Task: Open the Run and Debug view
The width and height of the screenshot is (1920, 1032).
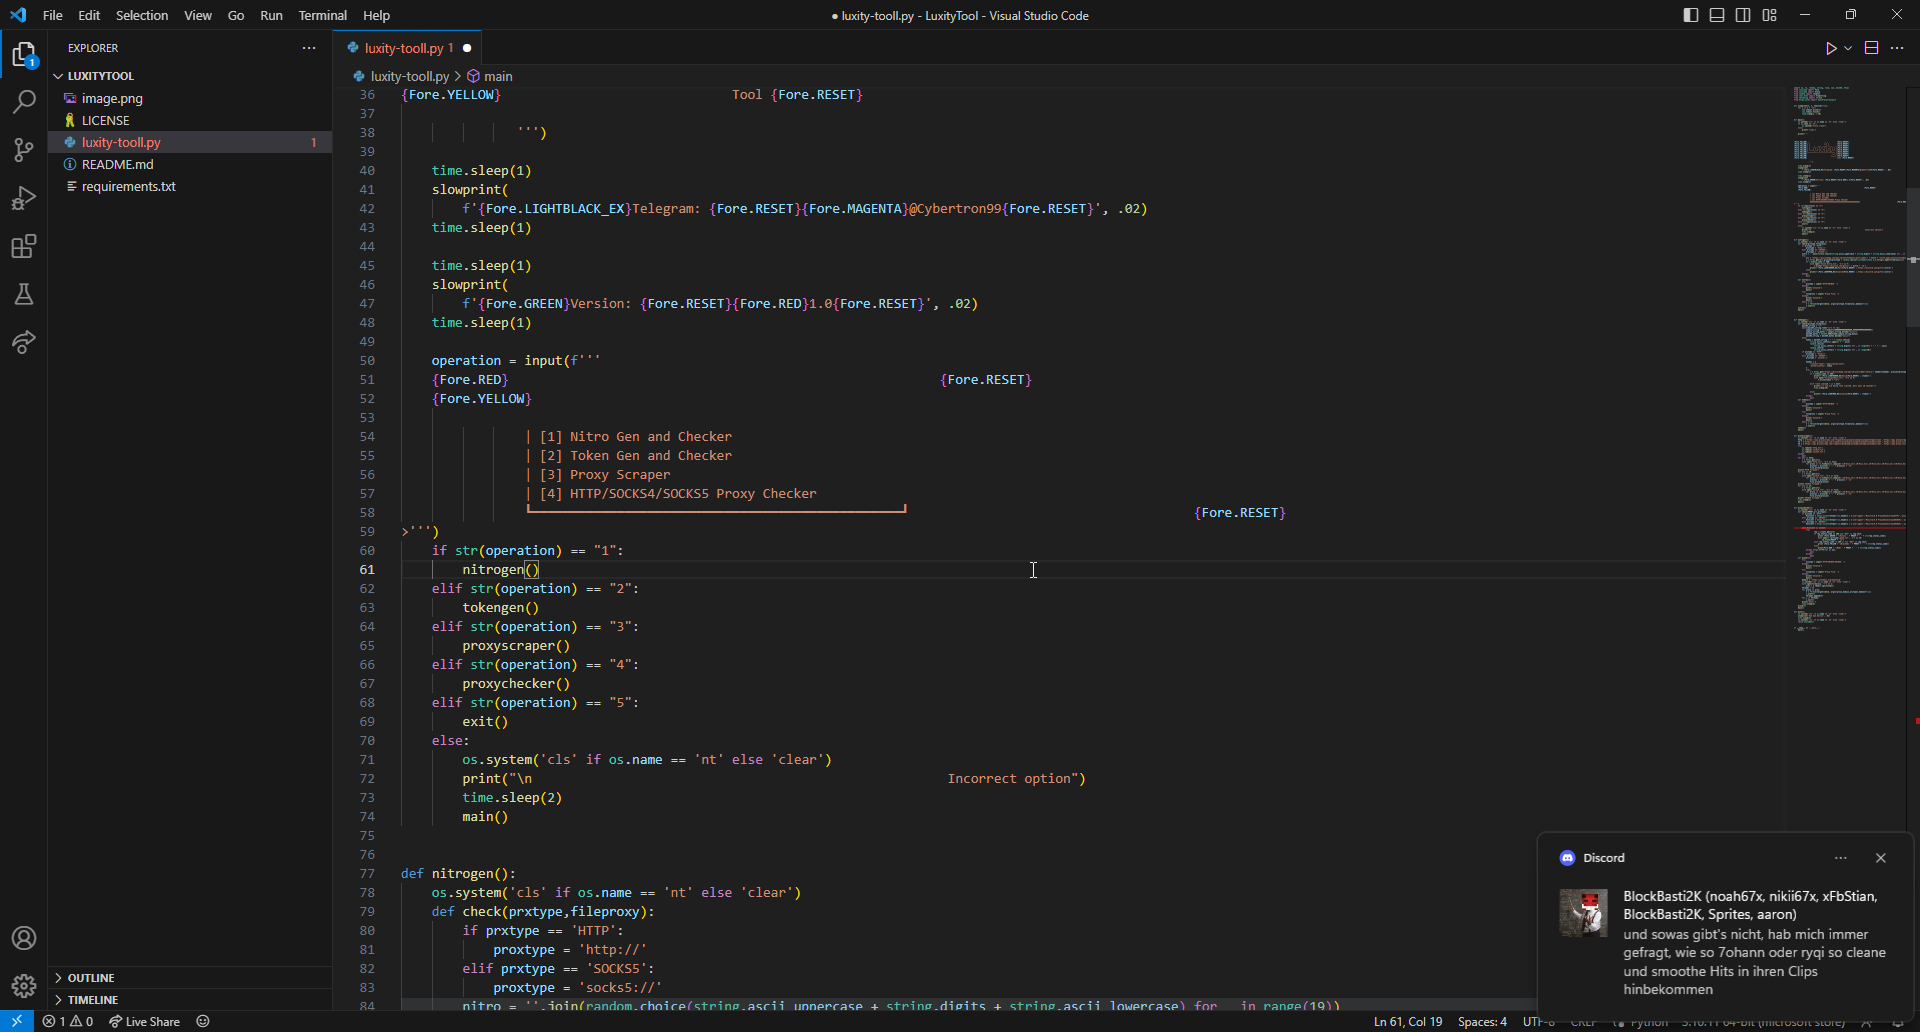Action: tap(24, 198)
